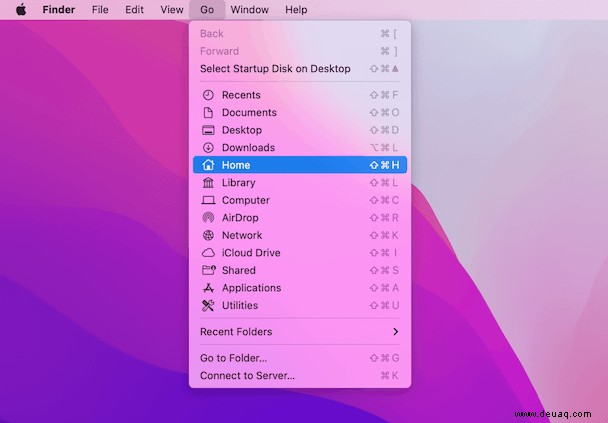Click the Applications icon
This screenshot has height=423, width=608.
tap(208, 288)
